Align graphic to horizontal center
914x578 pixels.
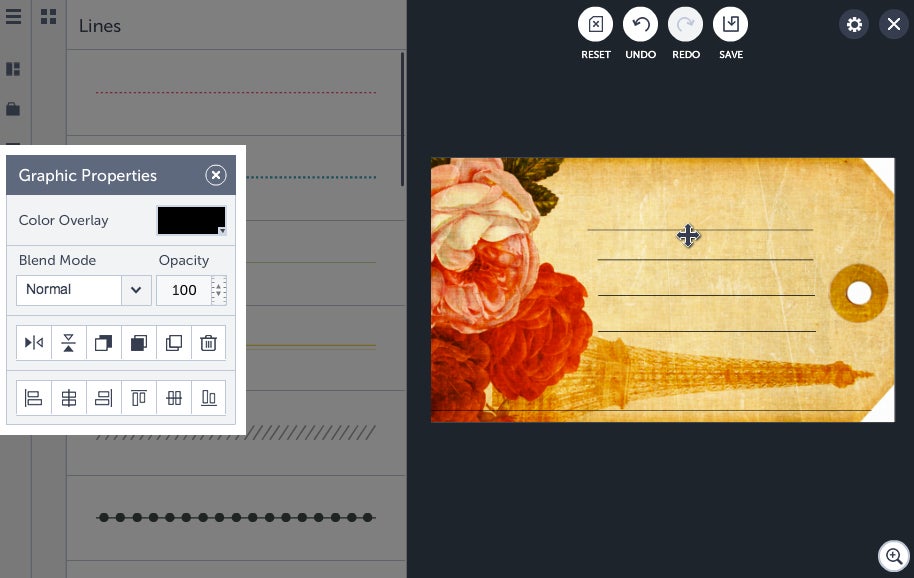point(69,398)
